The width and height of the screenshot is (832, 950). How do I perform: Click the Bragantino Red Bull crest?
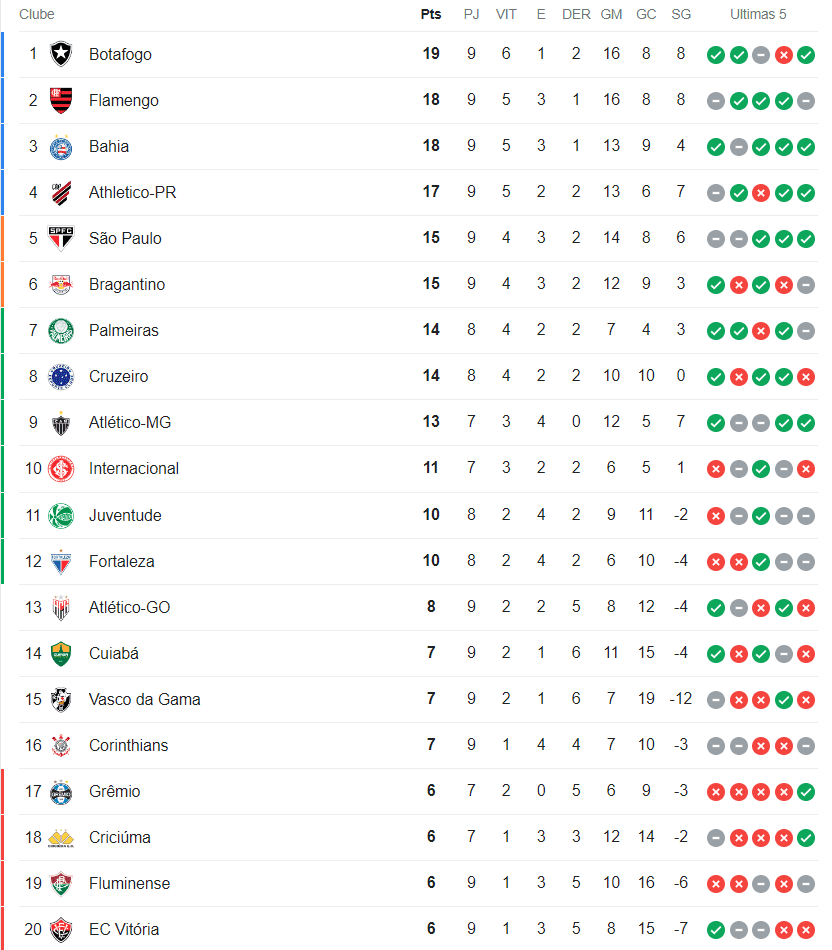[61, 284]
